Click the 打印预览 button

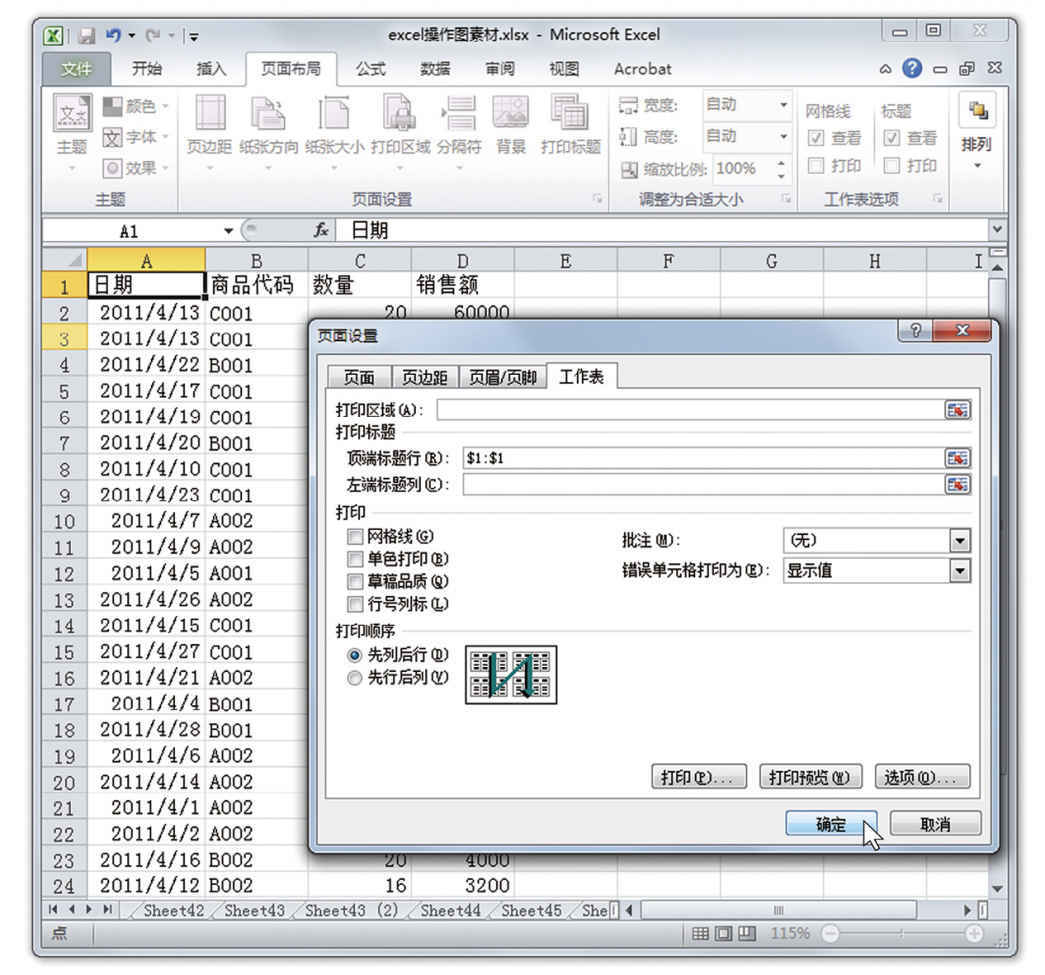(810, 777)
